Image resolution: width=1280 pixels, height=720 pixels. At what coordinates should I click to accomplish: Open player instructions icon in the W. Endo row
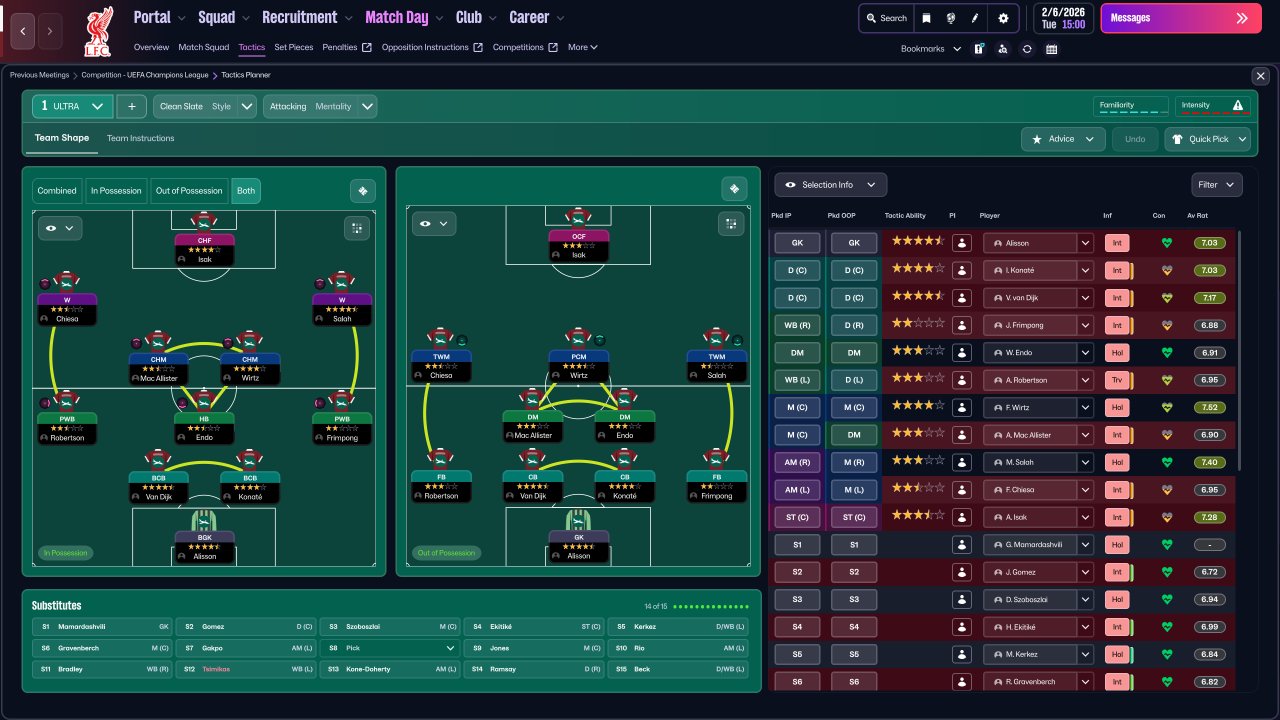pyautogui.click(x=963, y=353)
